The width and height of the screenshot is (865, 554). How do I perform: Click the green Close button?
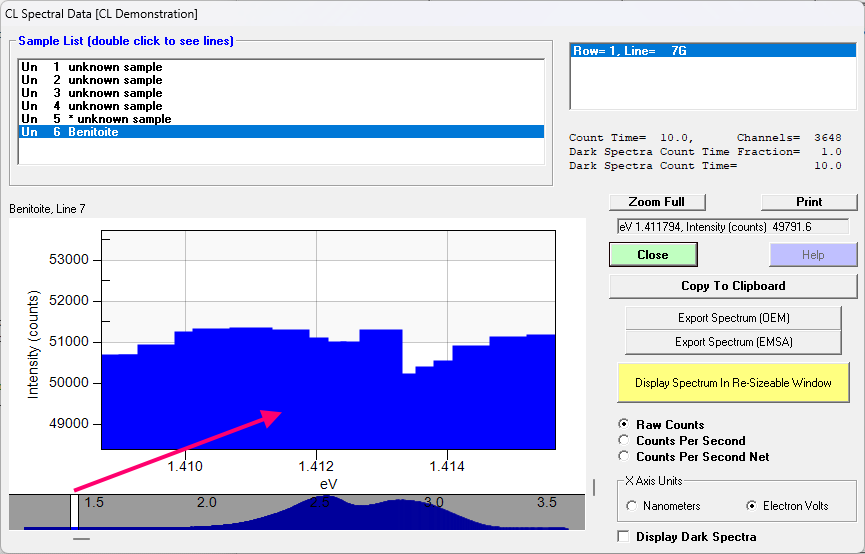click(652, 255)
